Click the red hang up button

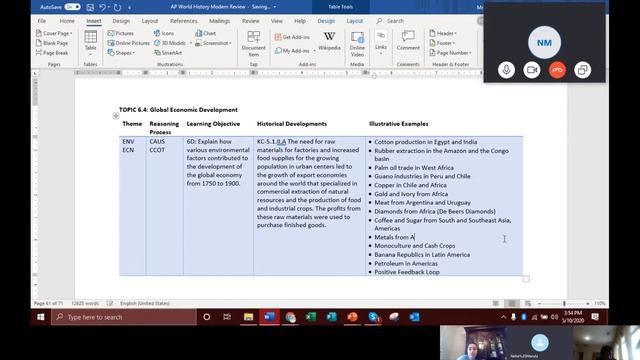tap(557, 70)
